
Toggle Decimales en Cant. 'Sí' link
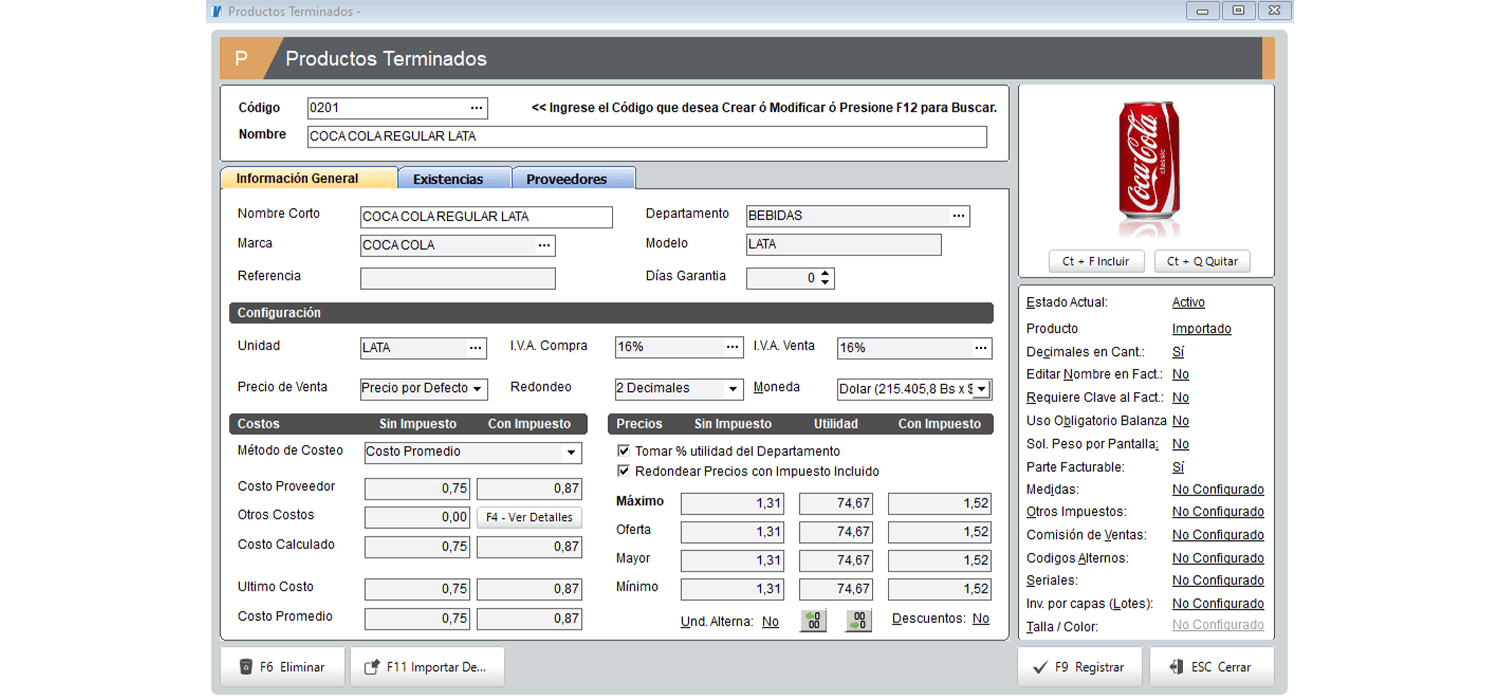[x=1178, y=352]
